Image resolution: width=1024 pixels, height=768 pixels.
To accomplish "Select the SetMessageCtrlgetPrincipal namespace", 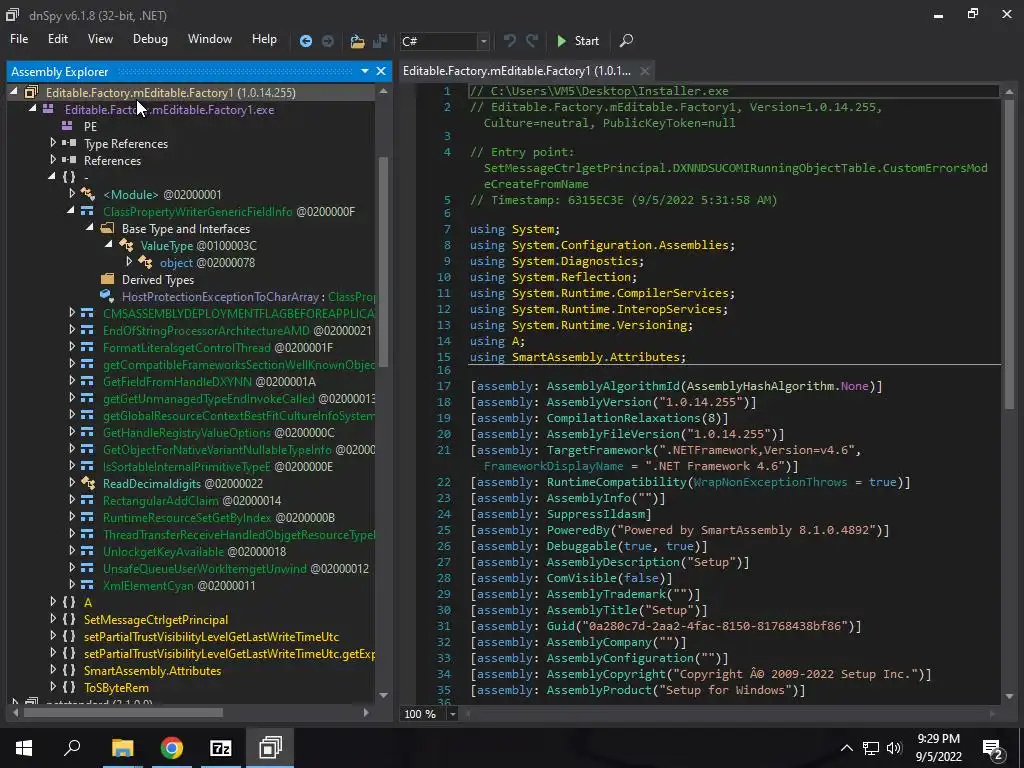I will 155,619.
